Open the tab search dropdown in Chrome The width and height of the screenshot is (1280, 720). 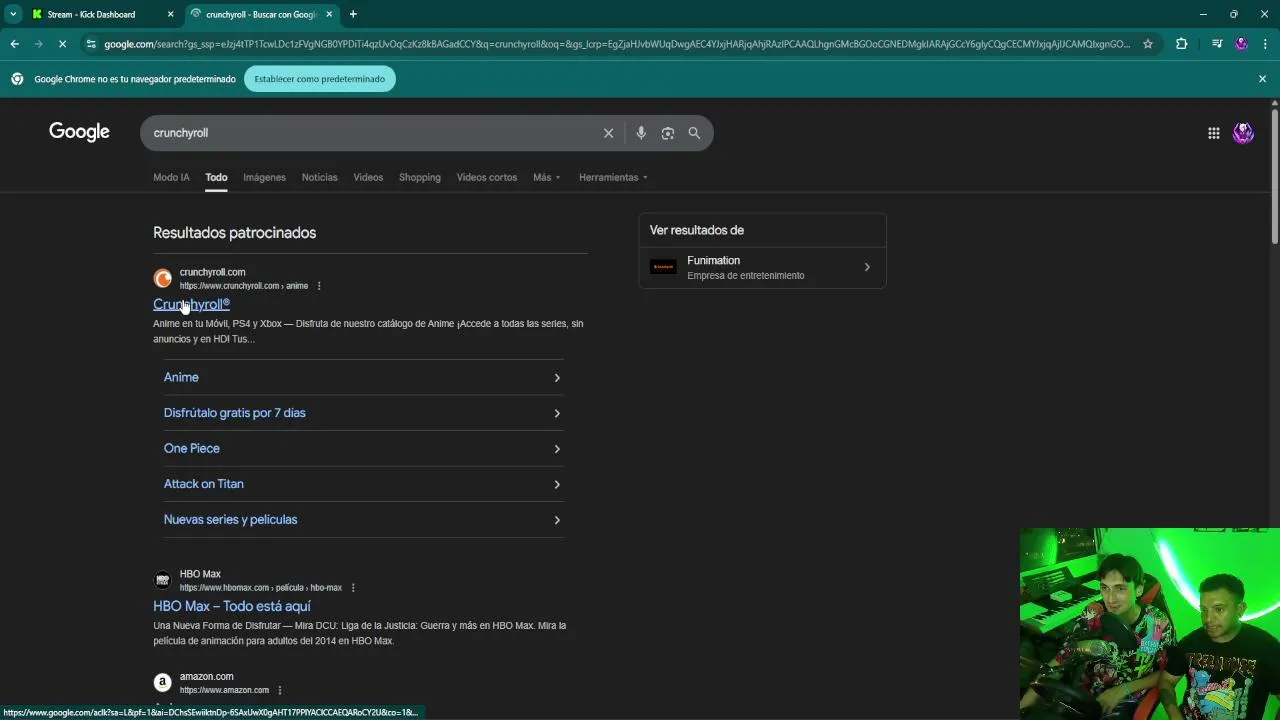point(13,14)
